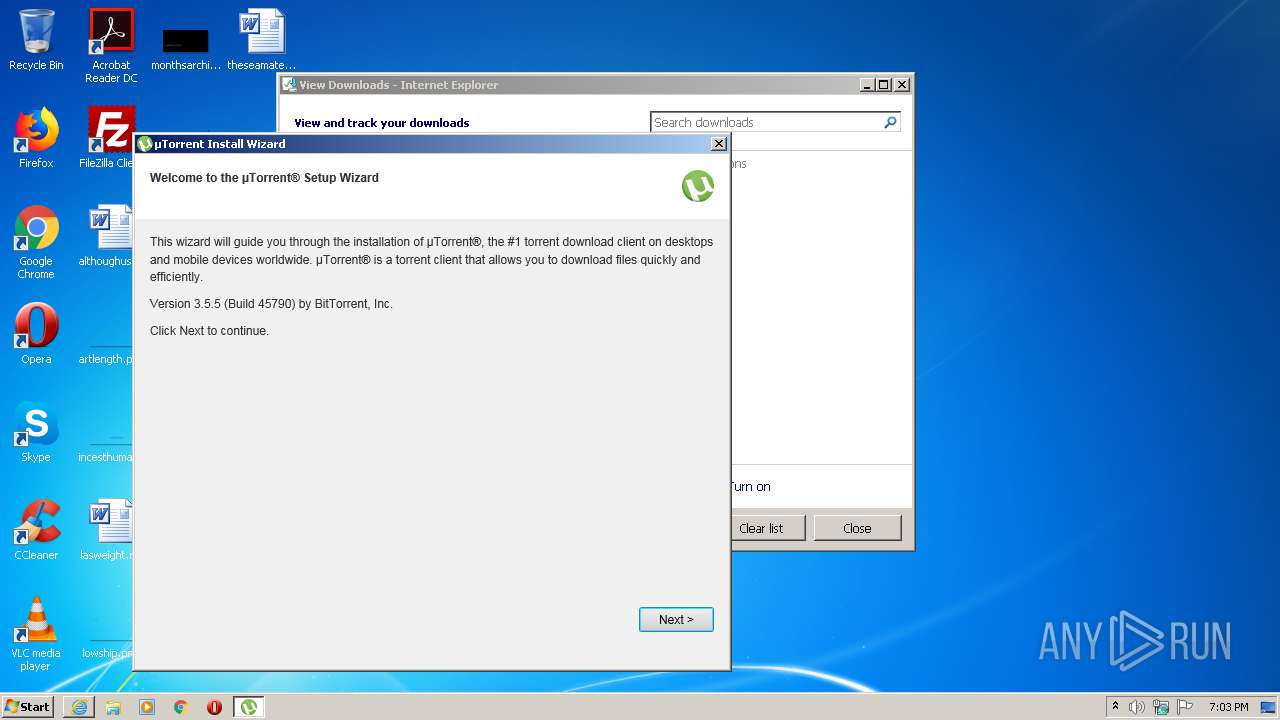Click the network tray icon
The height and width of the screenshot is (720, 1280).
click(1161, 707)
